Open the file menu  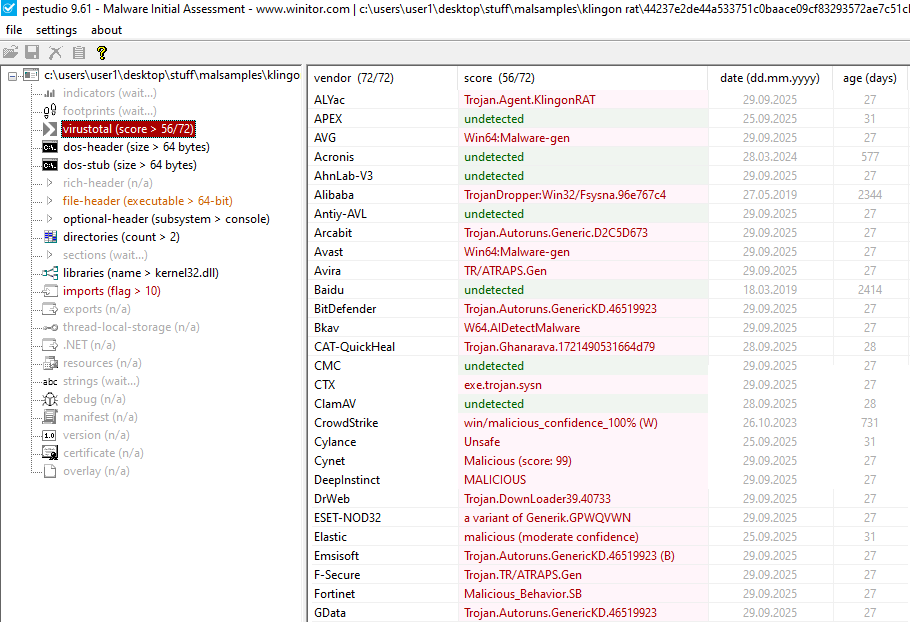tap(14, 30)
